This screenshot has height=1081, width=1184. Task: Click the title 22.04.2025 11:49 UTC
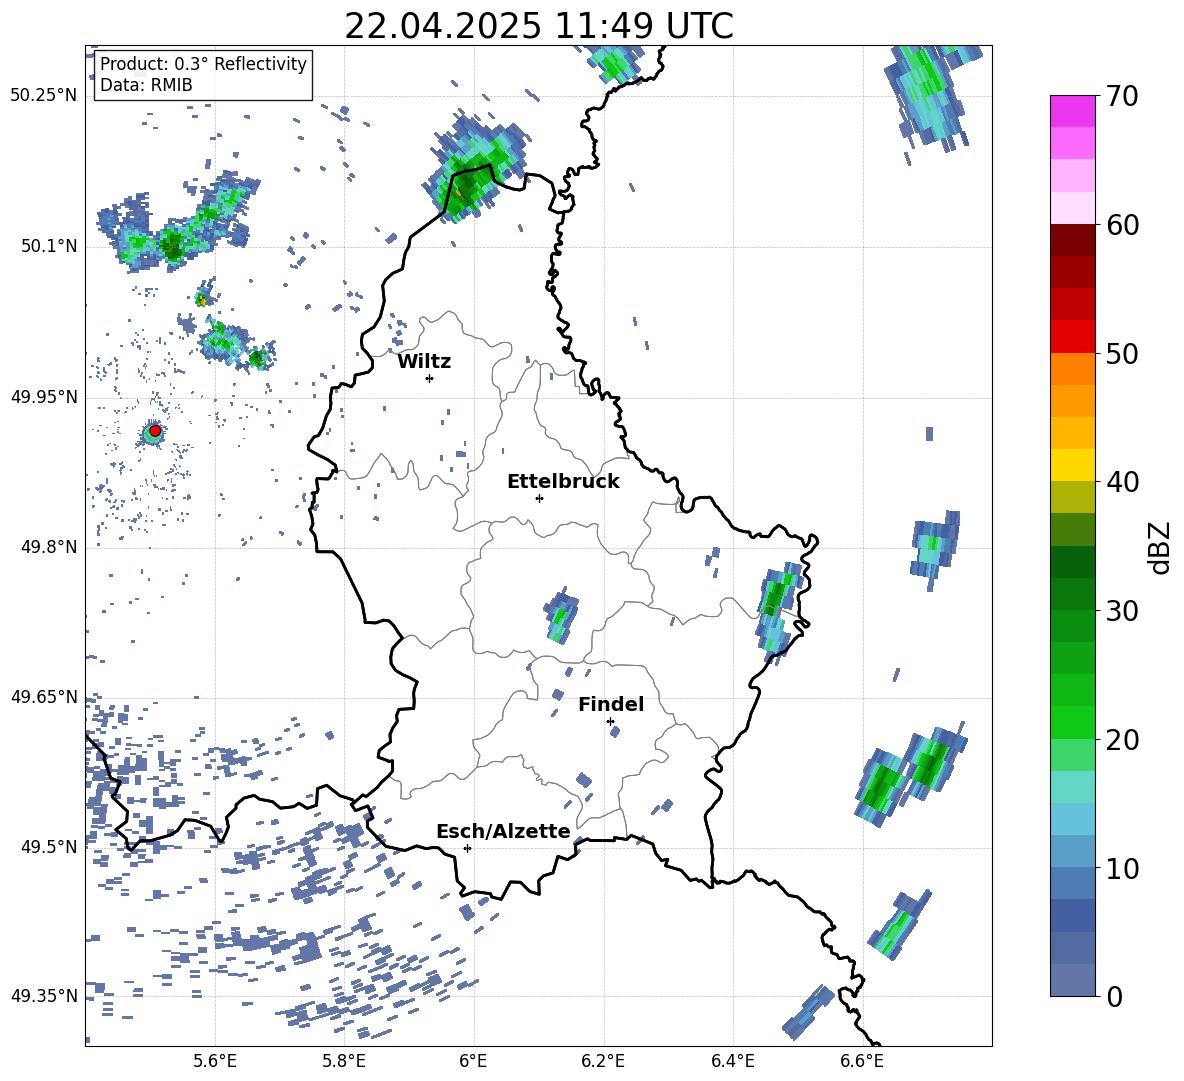coord(539,26)
